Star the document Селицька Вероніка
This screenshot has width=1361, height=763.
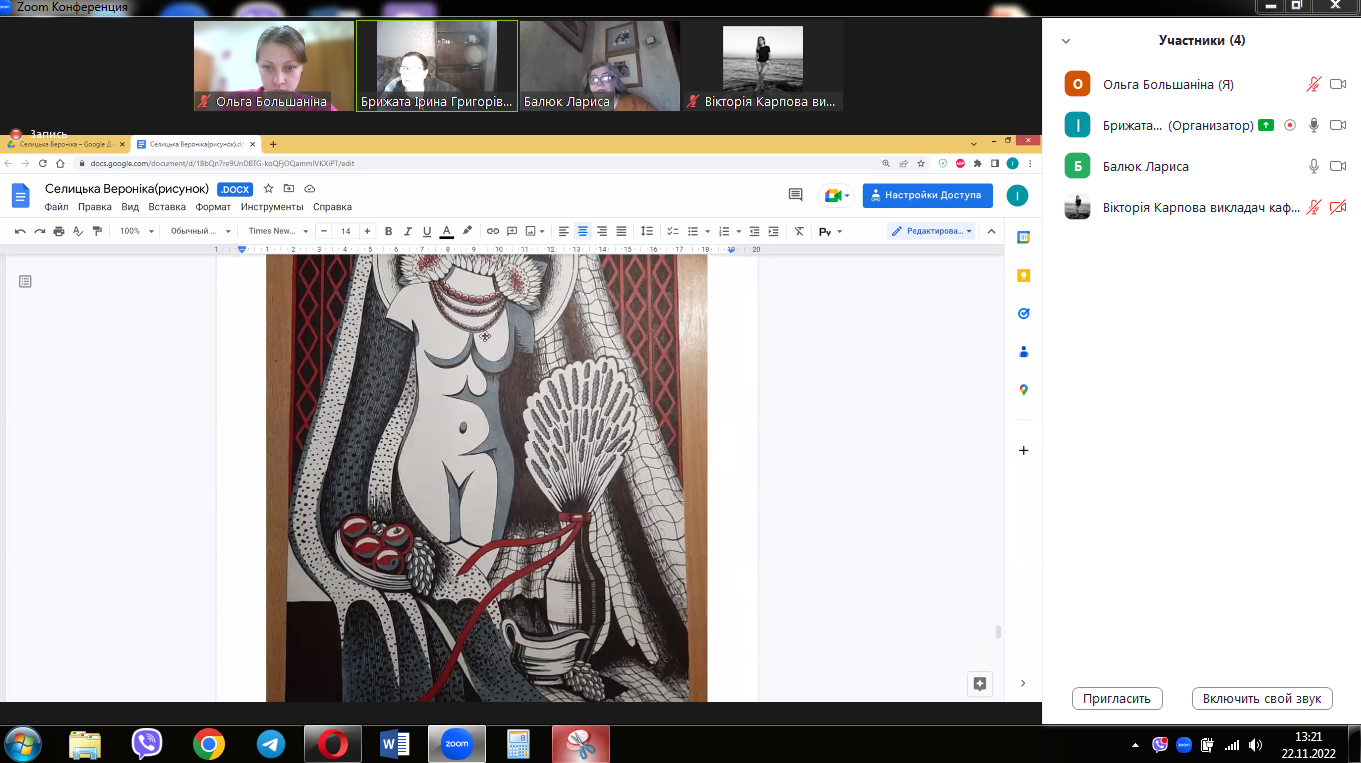coord(268,189)
